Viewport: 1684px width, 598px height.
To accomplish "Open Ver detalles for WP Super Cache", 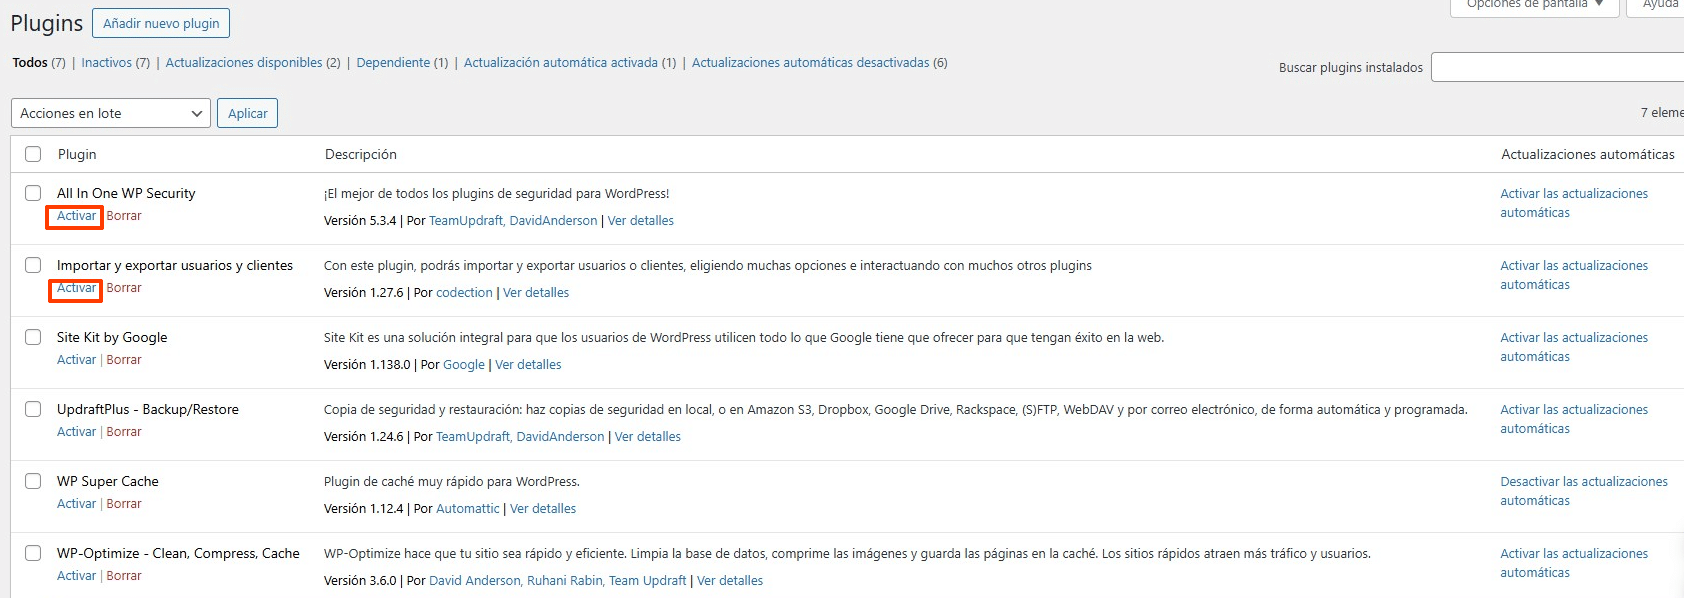I will [x=543, y=509].
